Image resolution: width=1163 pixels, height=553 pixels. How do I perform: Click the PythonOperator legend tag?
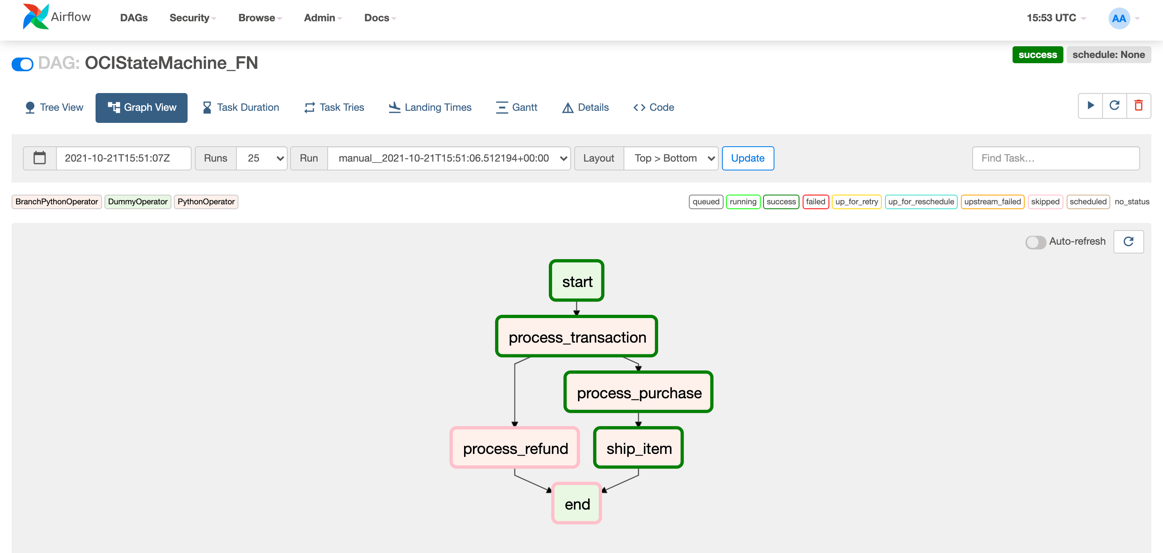206,202
